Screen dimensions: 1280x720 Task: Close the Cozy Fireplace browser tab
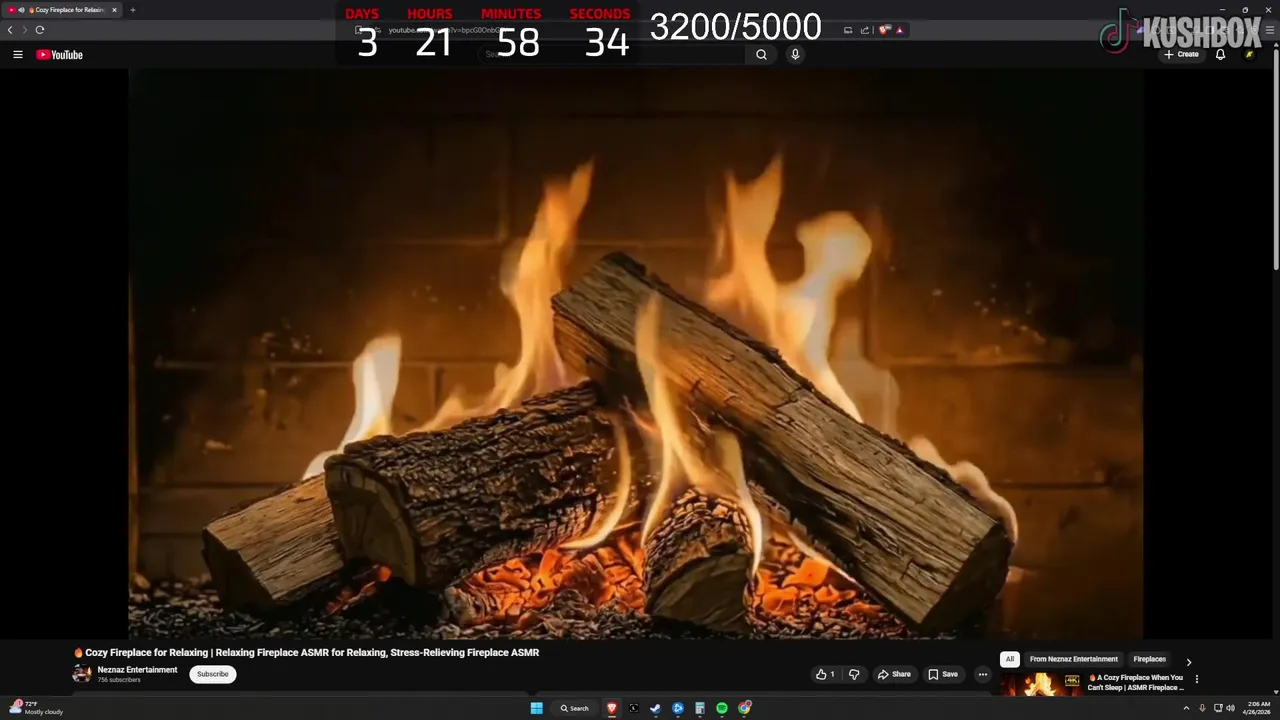tap(114, 10)
